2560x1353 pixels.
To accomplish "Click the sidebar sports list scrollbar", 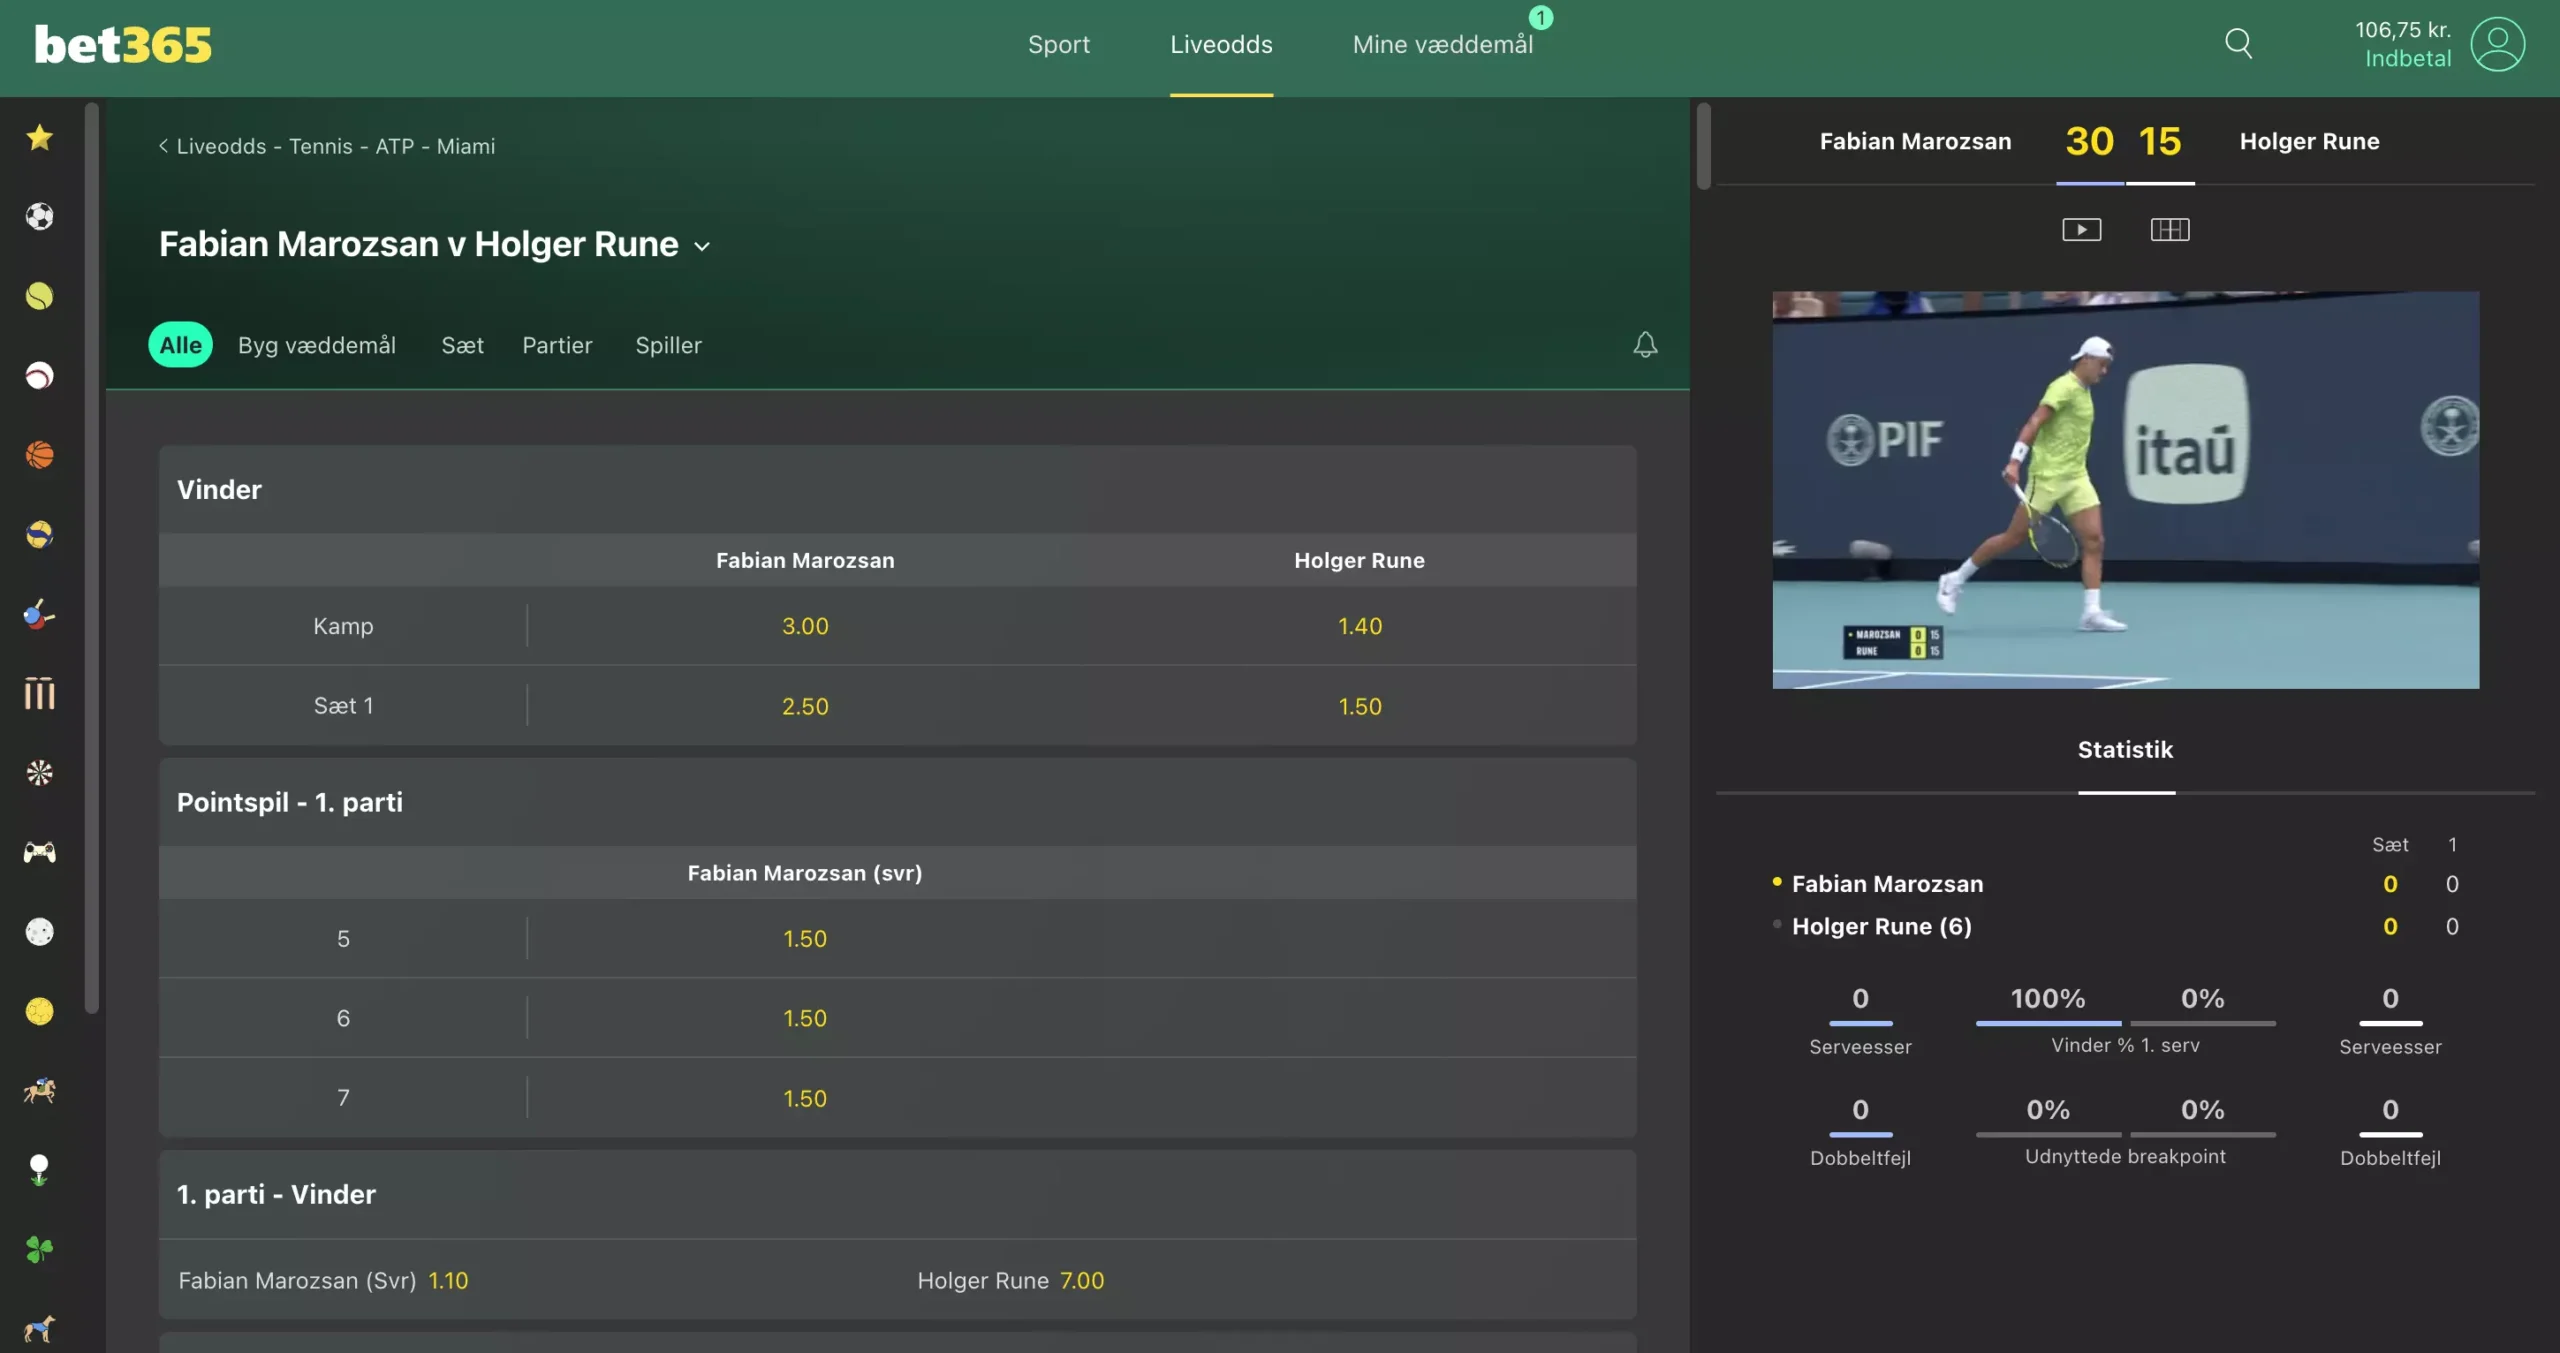I will pos(92,558).
